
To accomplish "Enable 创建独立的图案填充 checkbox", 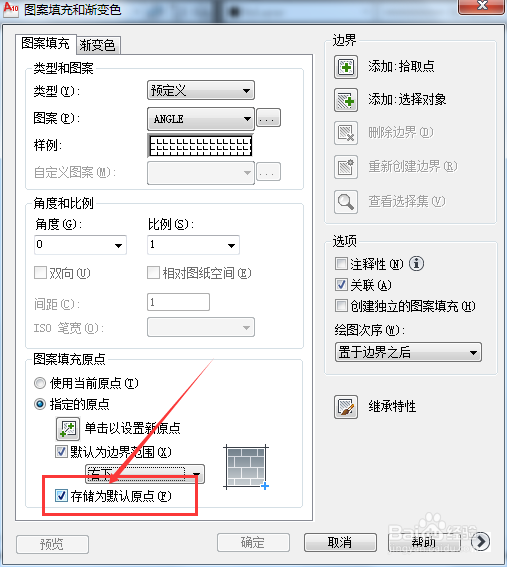I will pyautogui.click(x=341, y=306).
